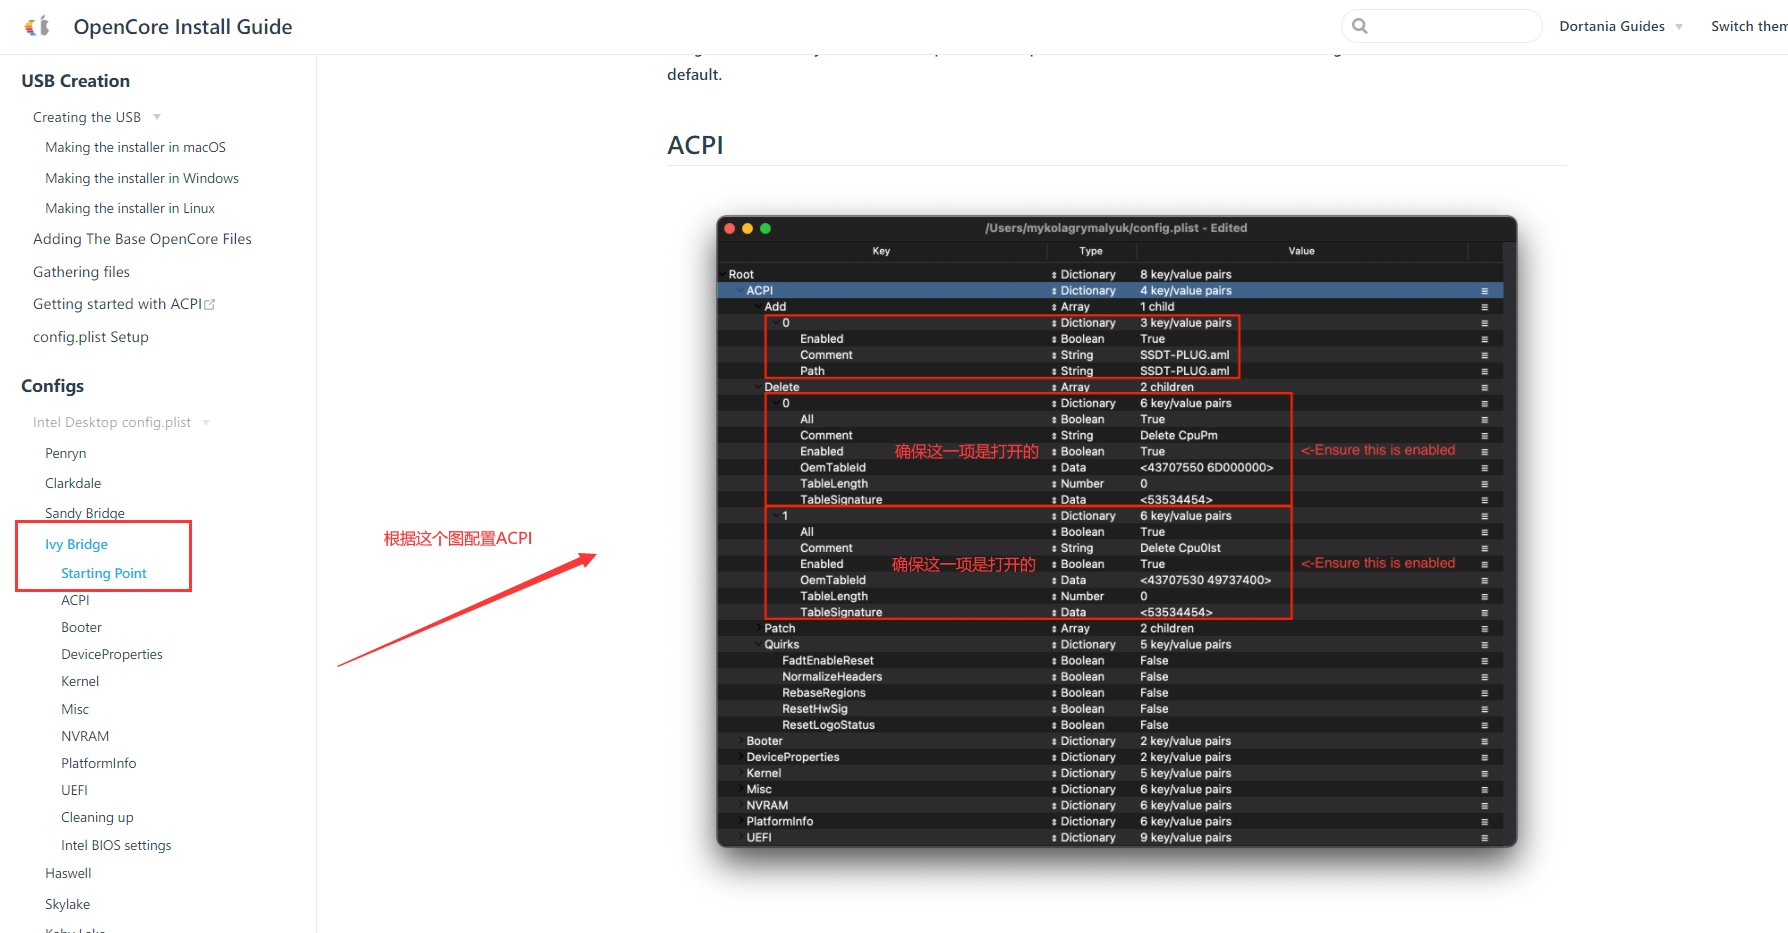Click the OpenCore logo icon

37,26
